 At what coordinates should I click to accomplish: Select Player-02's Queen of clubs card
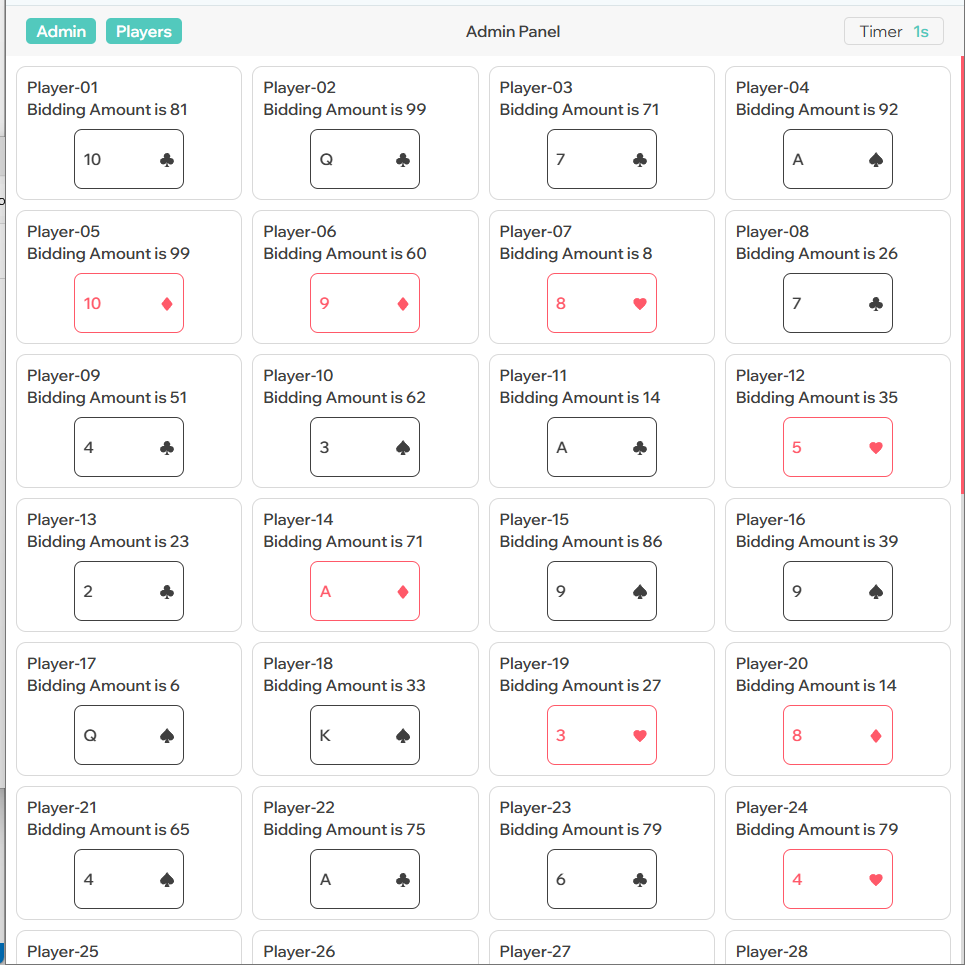tap(365, 159)
